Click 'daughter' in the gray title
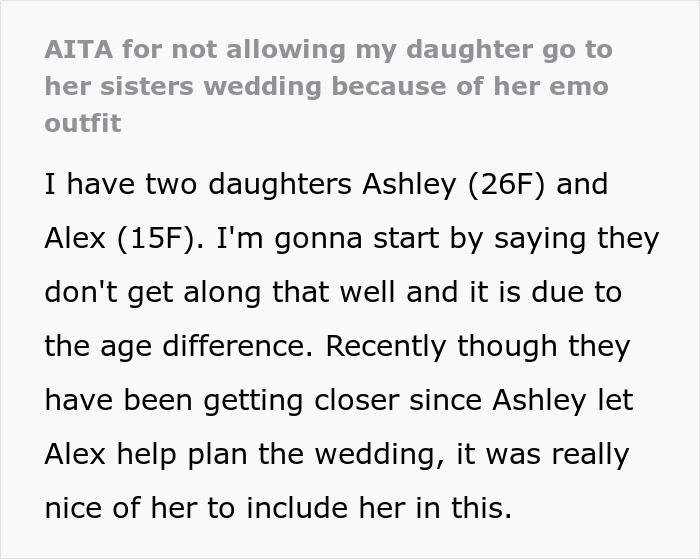 (470, 49)
